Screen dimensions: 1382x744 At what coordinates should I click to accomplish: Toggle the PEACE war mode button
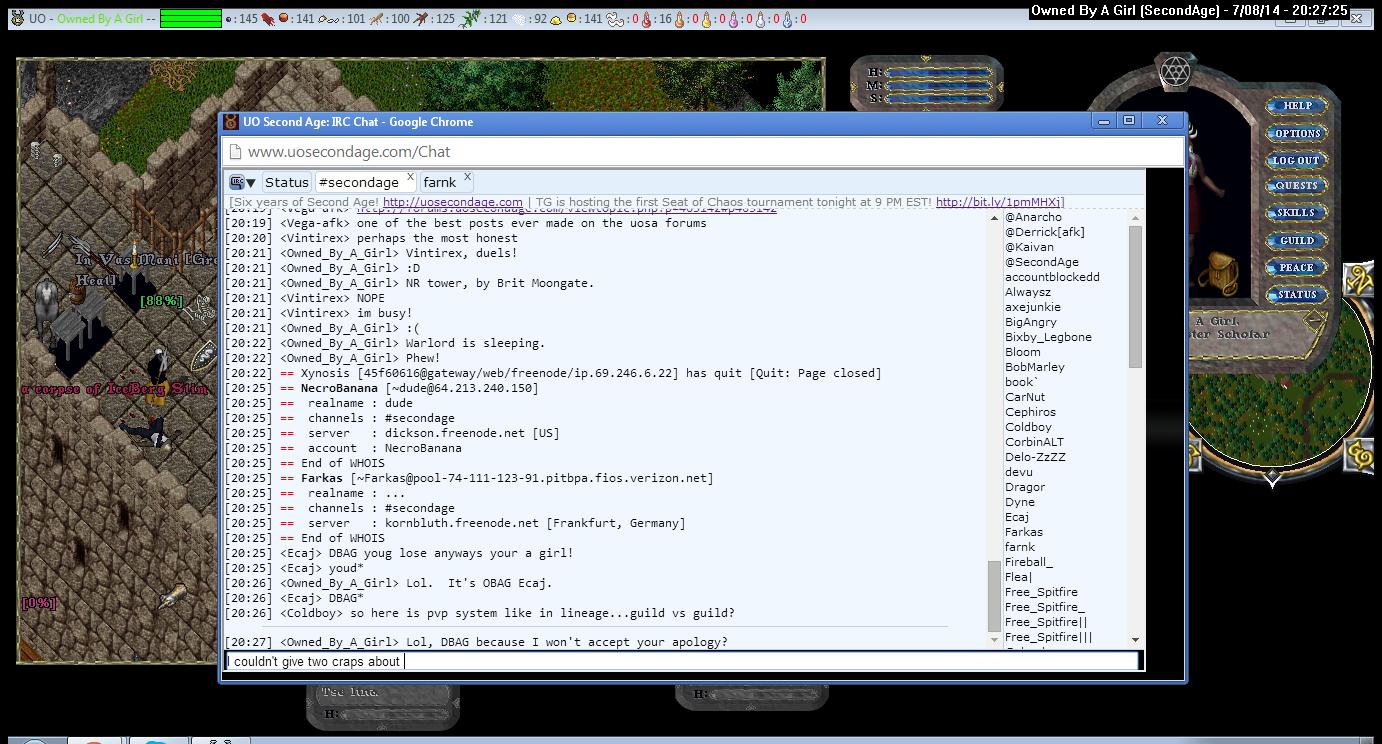pos(1296,267)
